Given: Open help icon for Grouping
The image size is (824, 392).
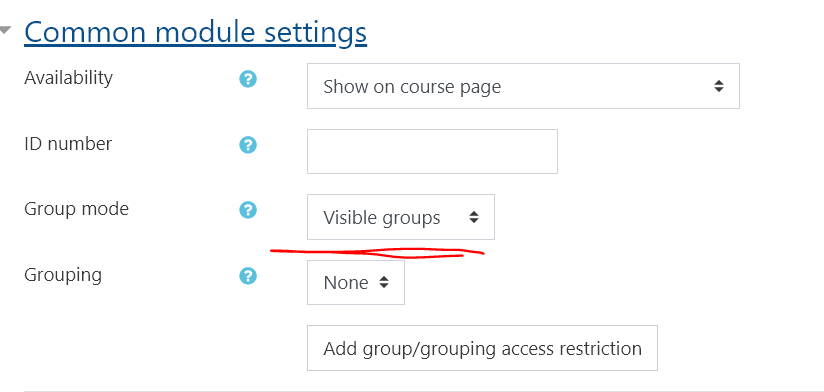Looking at the screenshot, I should point(248,276).
